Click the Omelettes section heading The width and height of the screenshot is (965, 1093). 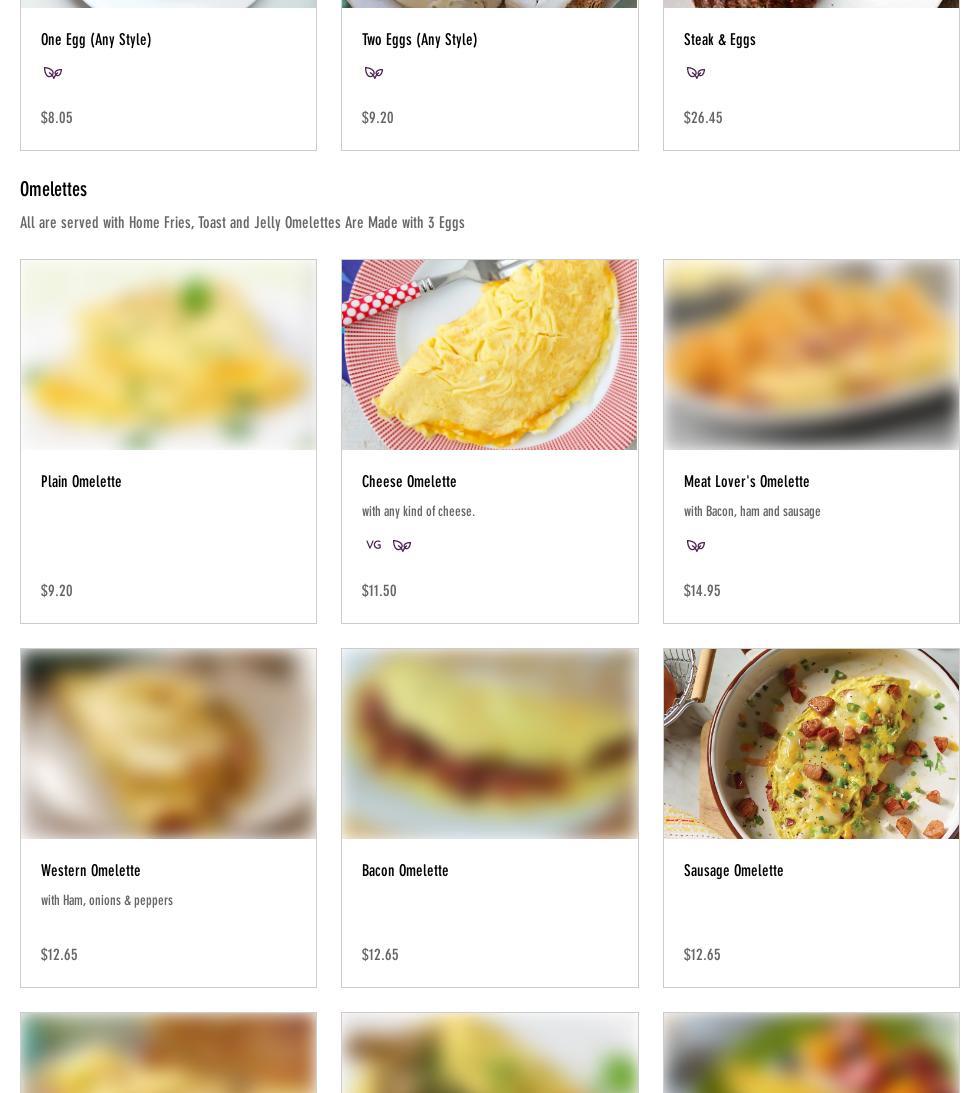54,189
